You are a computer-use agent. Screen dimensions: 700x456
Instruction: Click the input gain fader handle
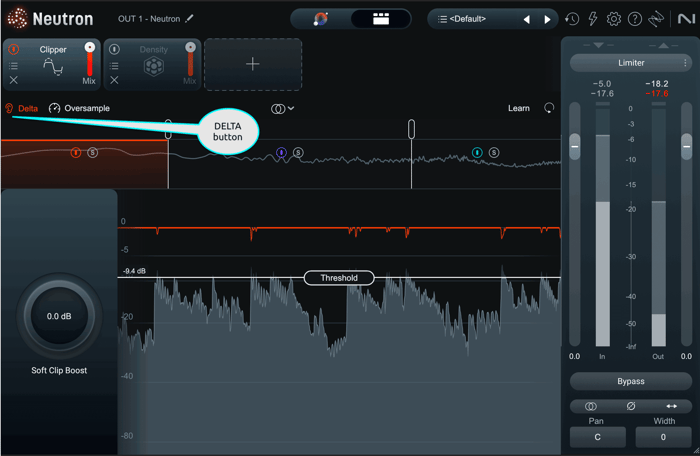pos(575,146)
